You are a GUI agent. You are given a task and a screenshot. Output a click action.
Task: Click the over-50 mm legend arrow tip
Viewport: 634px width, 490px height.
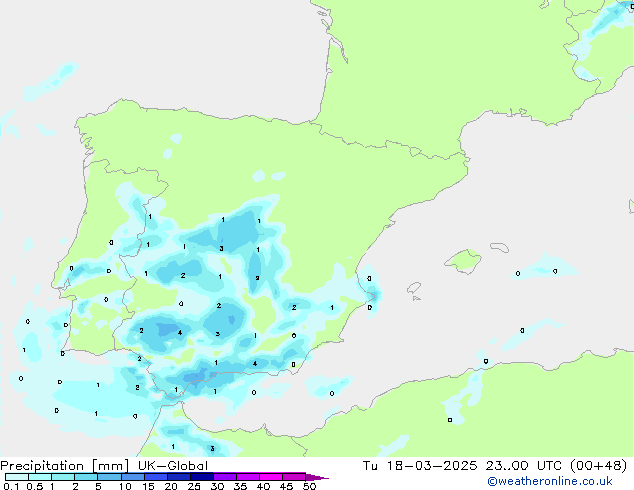[317, 477]
